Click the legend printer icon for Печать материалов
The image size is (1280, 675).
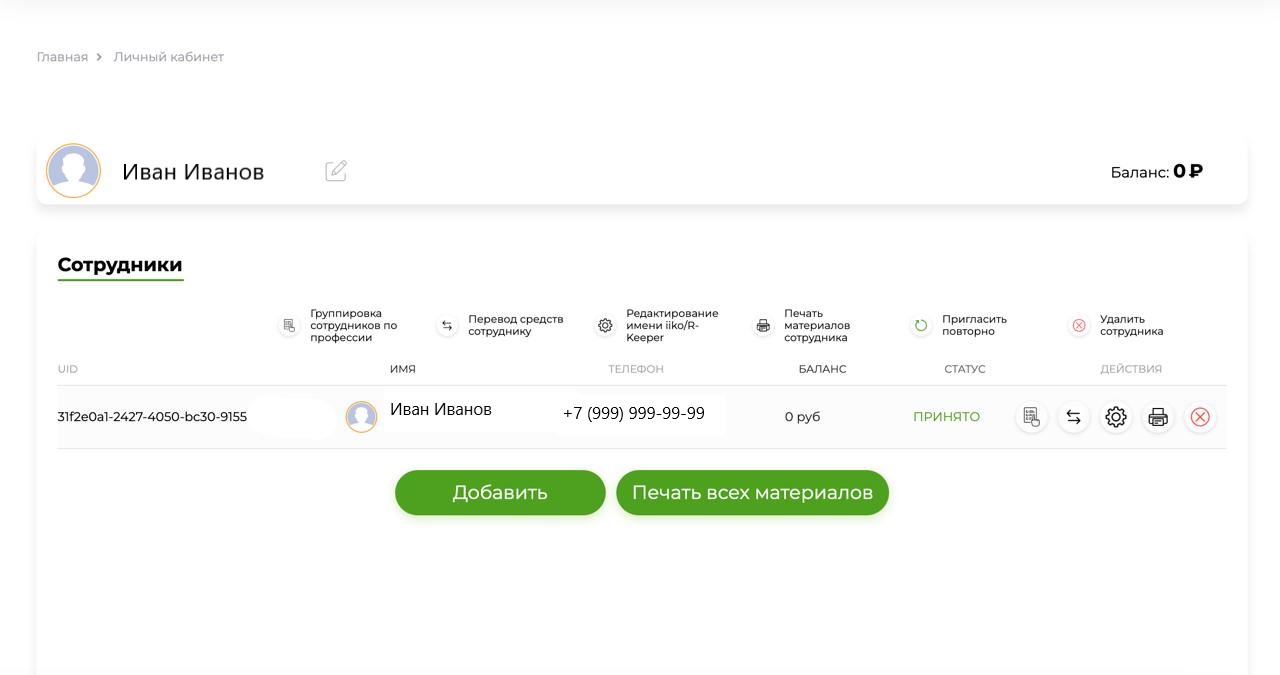763,325
